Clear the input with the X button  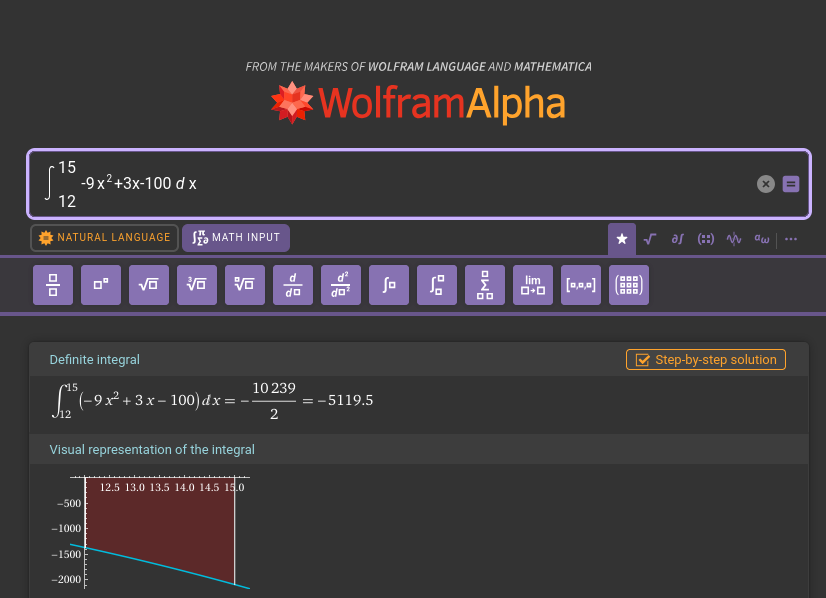point(766,184)
